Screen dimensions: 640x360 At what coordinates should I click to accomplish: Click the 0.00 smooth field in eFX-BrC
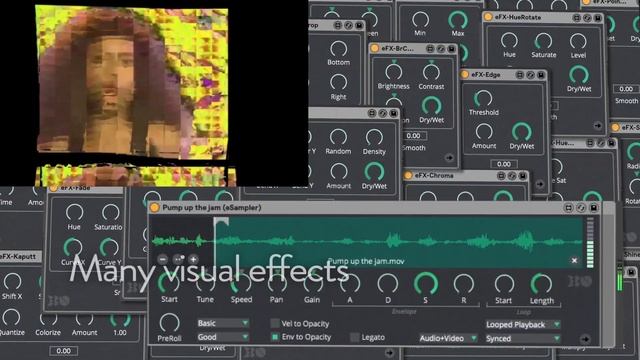(414, 136)
